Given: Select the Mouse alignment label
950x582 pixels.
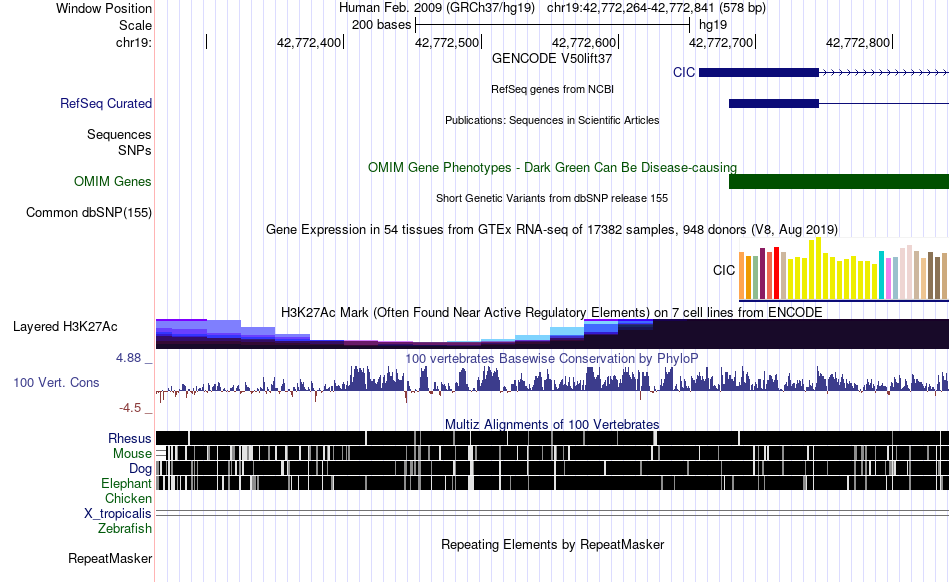Looking at the screenshot, I should 132,454.
